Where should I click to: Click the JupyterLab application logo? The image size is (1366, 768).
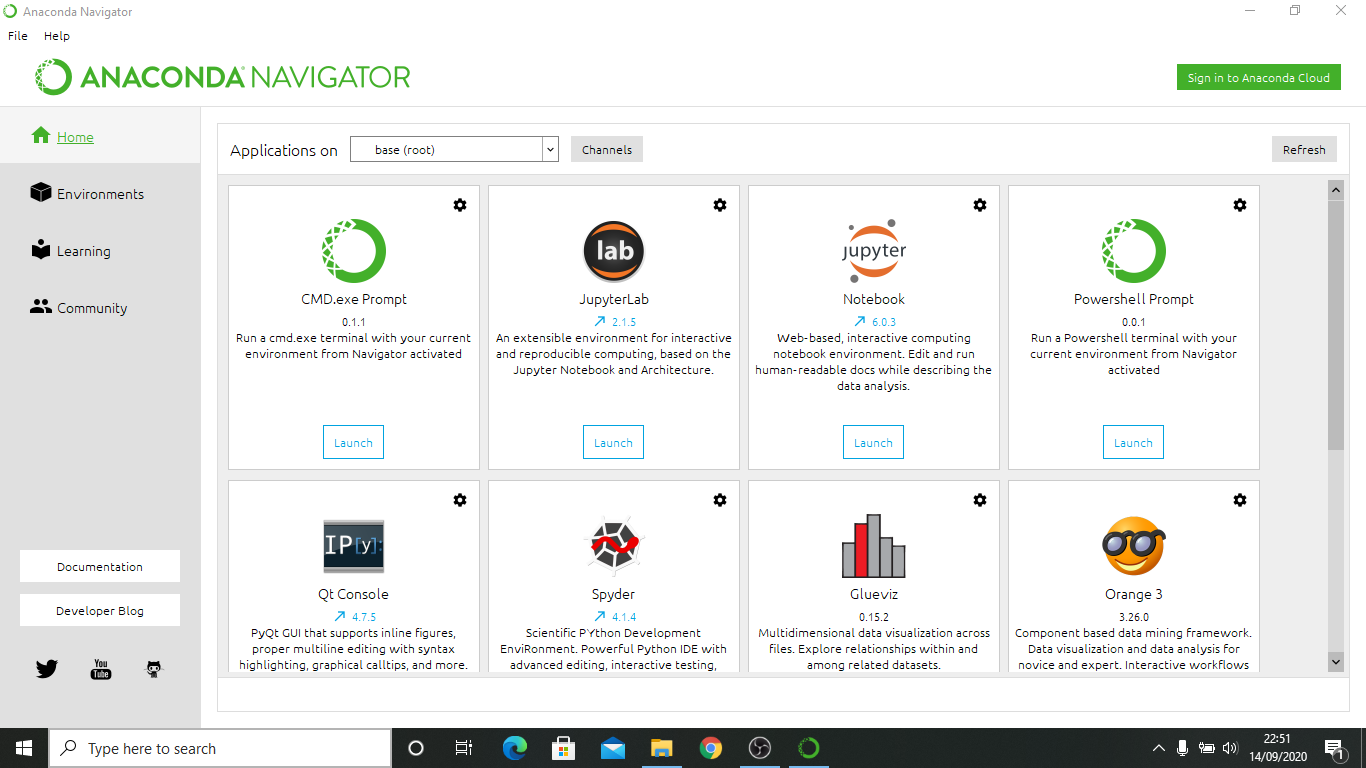(614, 251)
